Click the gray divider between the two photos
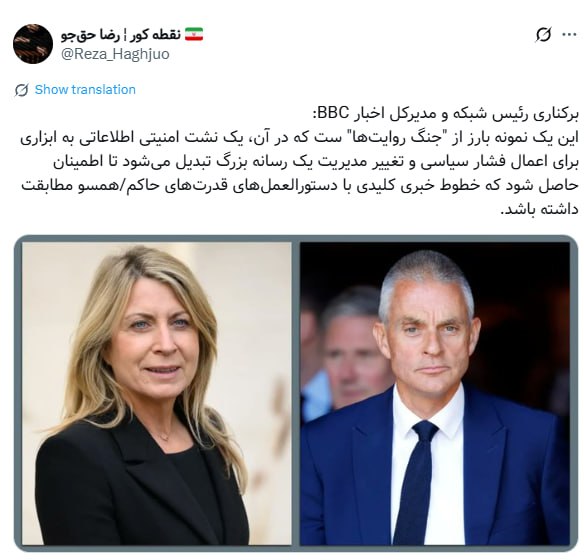The width and height of the screenshot is (584, 560). click(x=296, y=394)
